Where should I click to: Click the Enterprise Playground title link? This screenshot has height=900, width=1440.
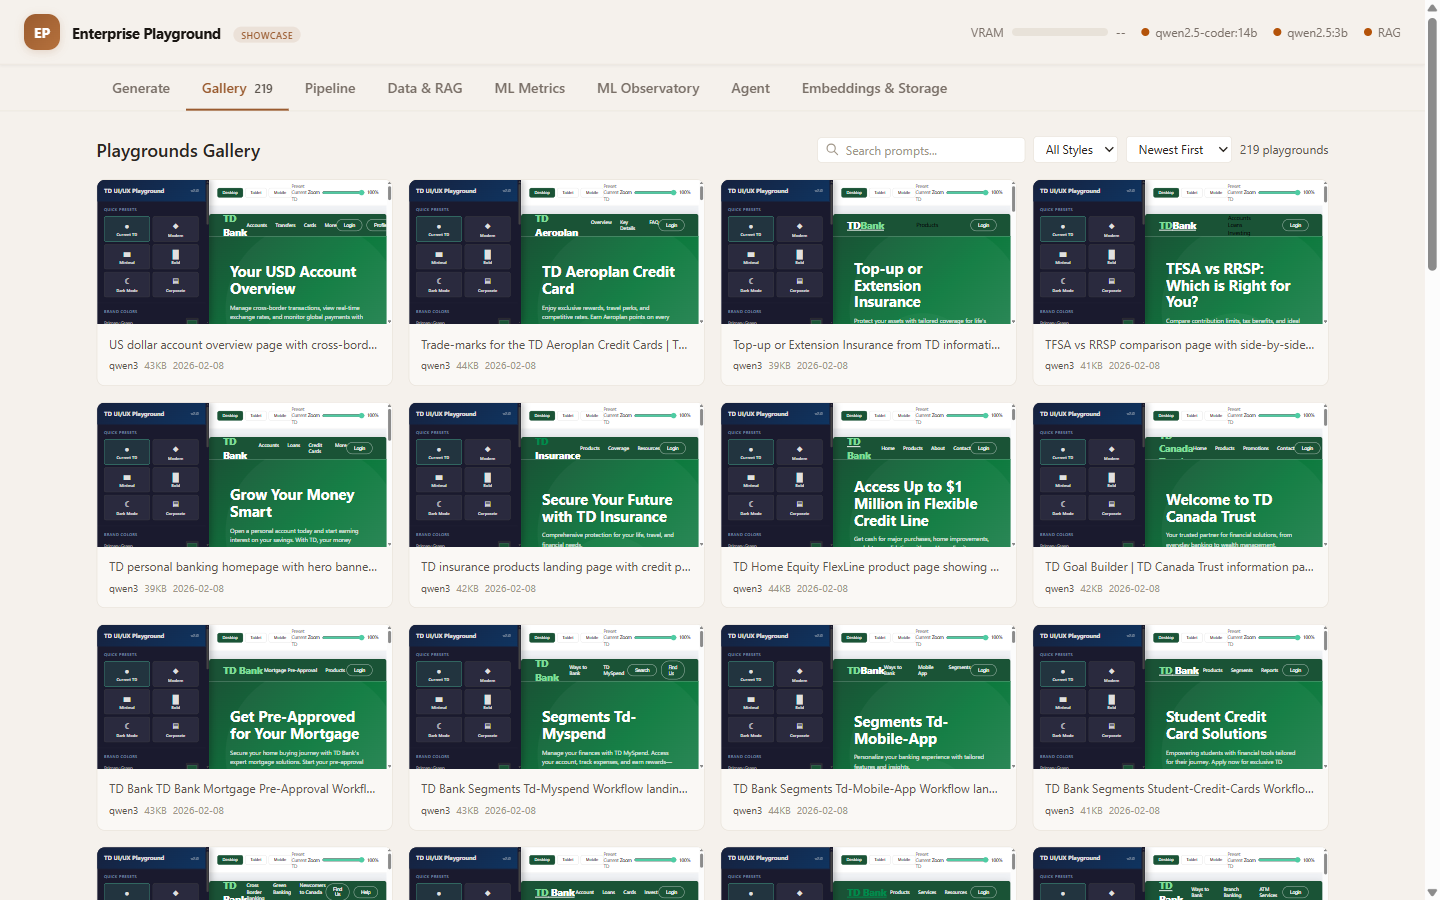(x=146, y=33)
